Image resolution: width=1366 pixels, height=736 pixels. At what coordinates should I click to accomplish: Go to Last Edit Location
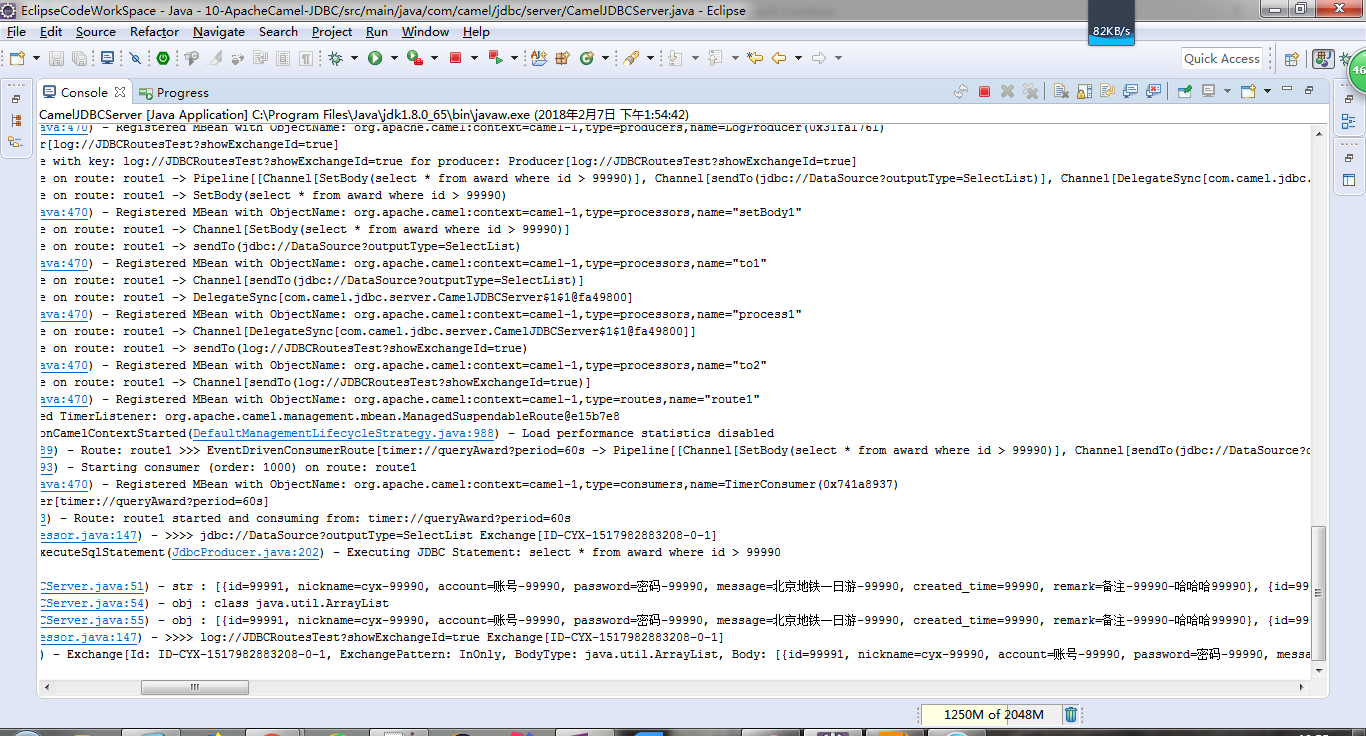click(755, 59)
